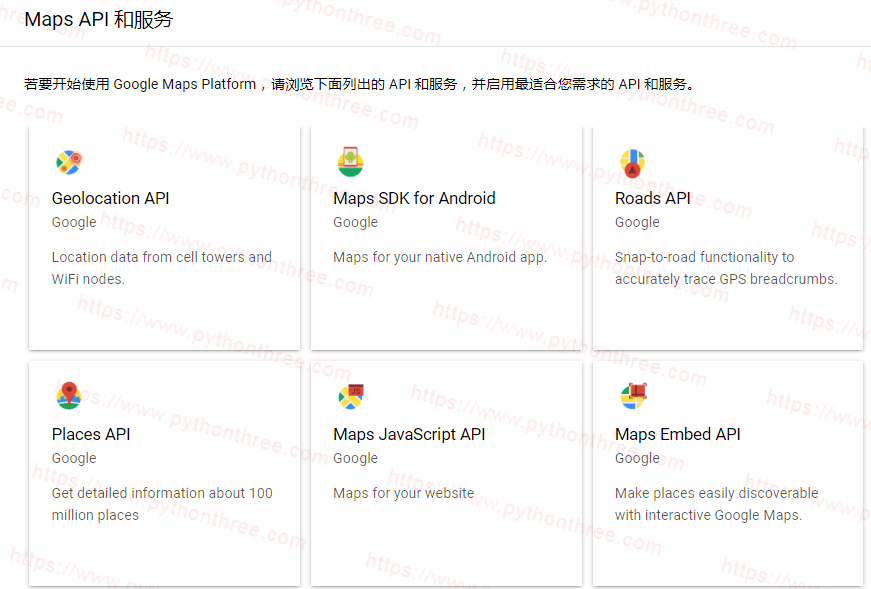The width and height of the screenshot is (871, 589).
Task: Click the Maps Embed API icon
Action: point(634,396)
